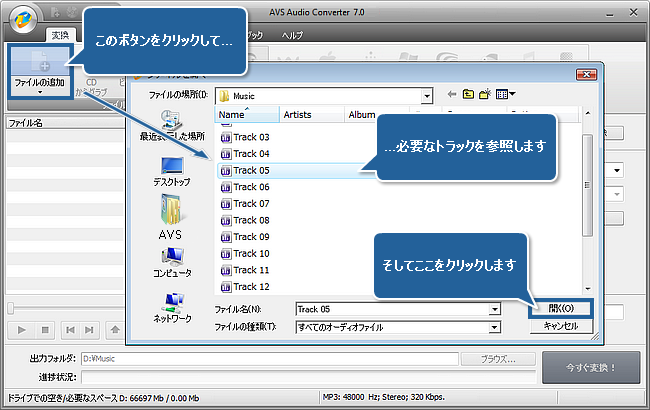650x410 pixels.
Task: Select the Track 07 file
Action: 245,204
